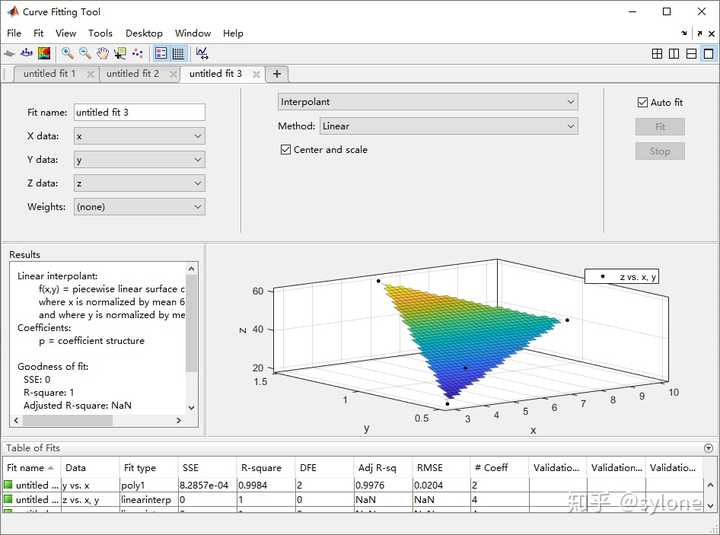This screenshot has width=720, height=535.
Task: Close untitled fit 1 tab
Action: [90, 74]
